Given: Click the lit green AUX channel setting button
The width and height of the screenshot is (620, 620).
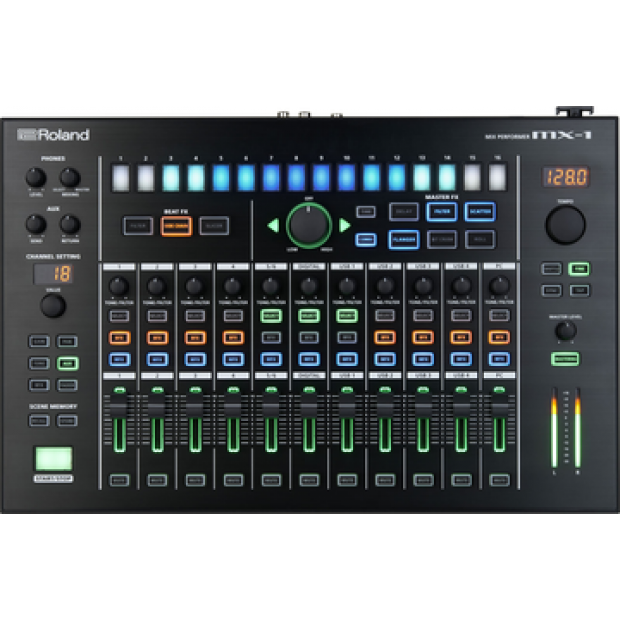Looking at the screenshot, I should coord(67,363).
